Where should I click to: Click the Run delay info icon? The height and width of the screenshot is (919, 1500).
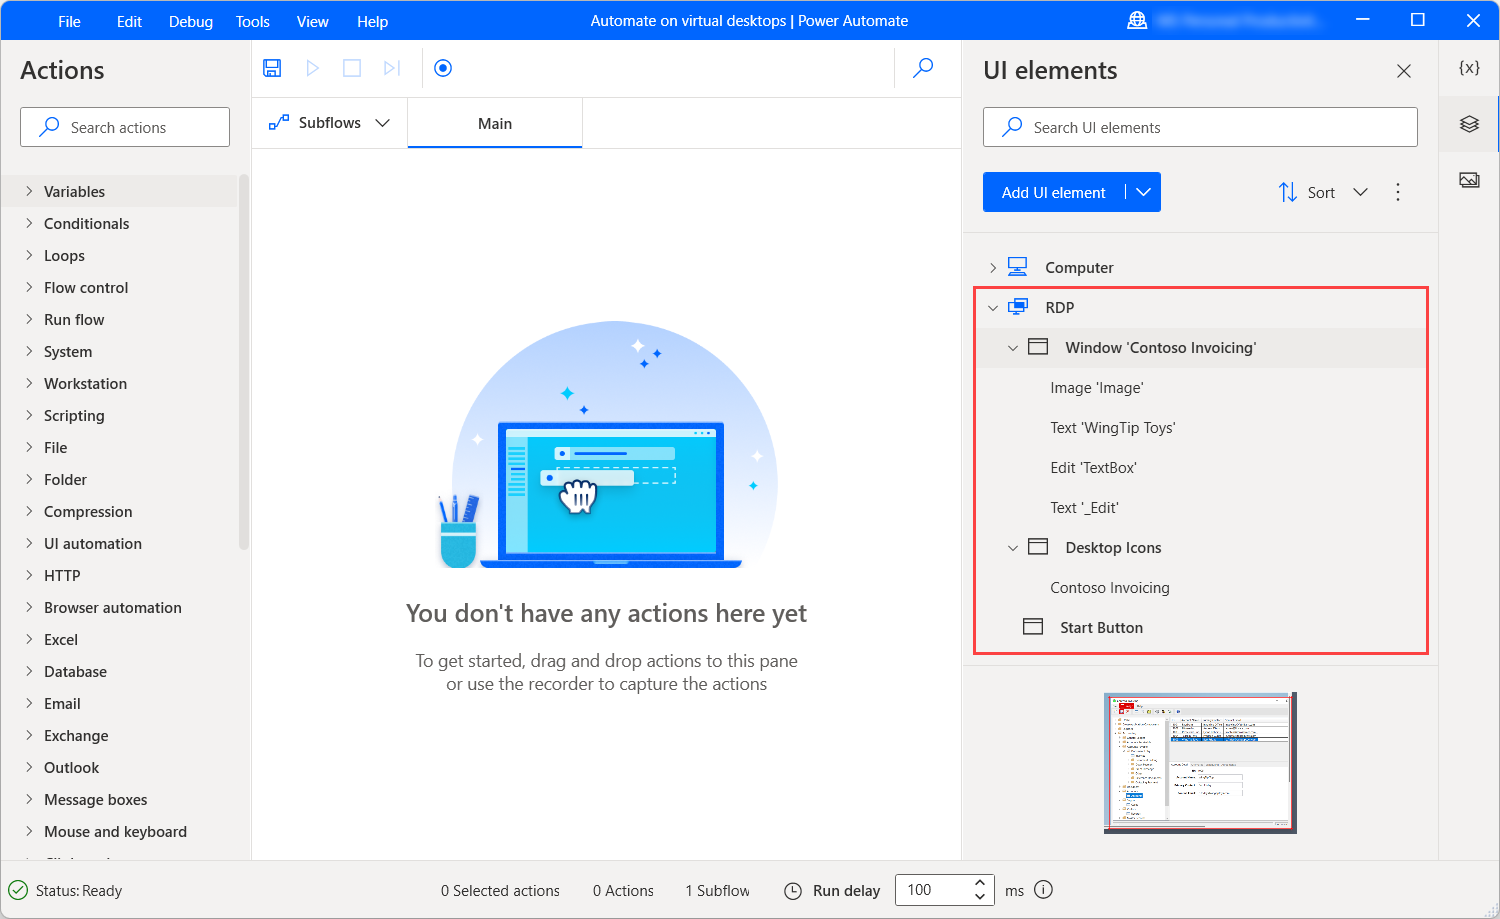click(x=1043, y=890)
